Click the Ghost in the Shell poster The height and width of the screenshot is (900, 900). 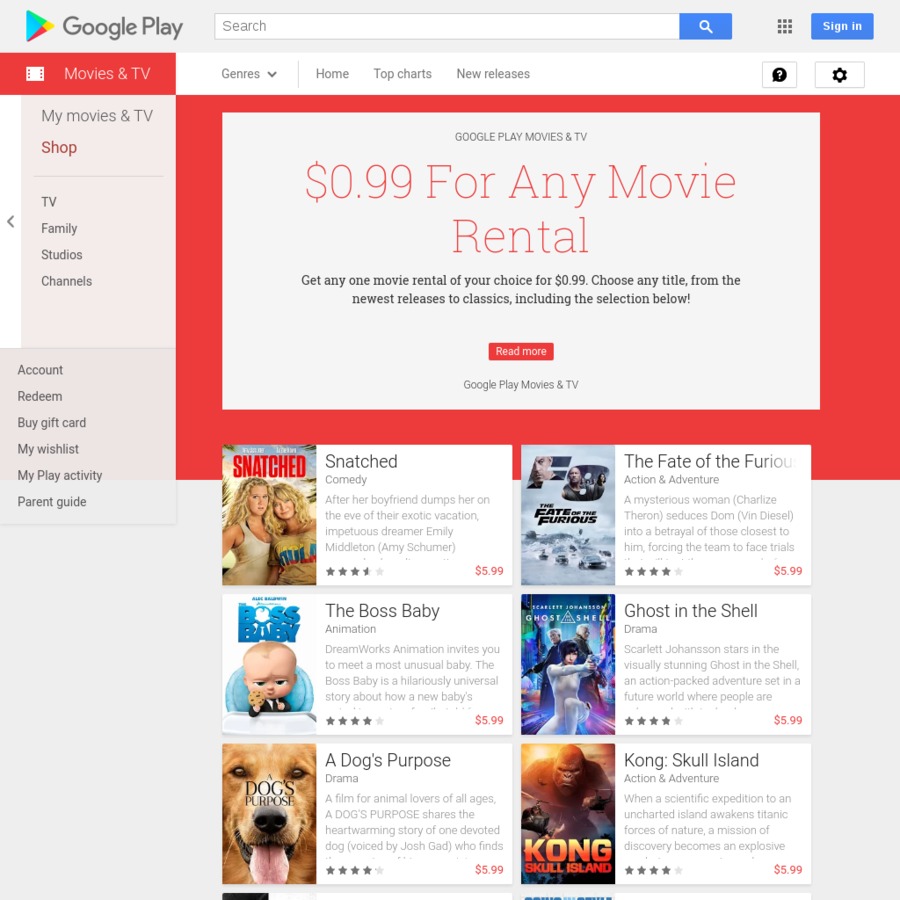coord(568,665)
